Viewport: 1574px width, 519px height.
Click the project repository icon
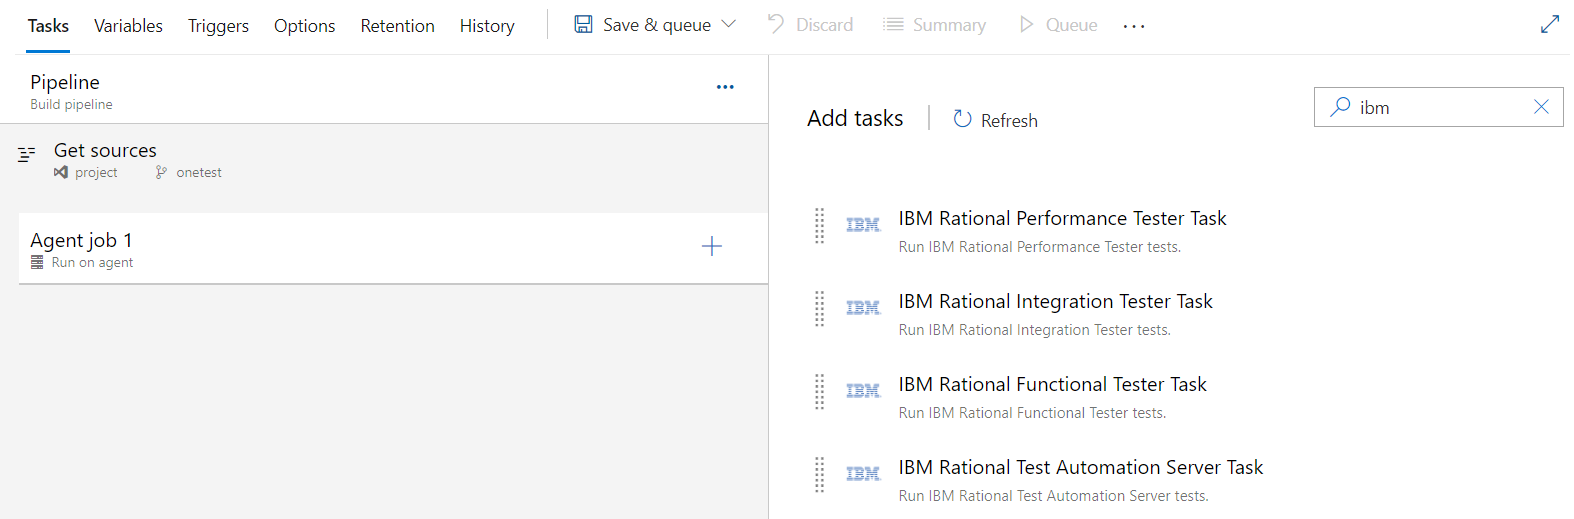click(61, 172)
